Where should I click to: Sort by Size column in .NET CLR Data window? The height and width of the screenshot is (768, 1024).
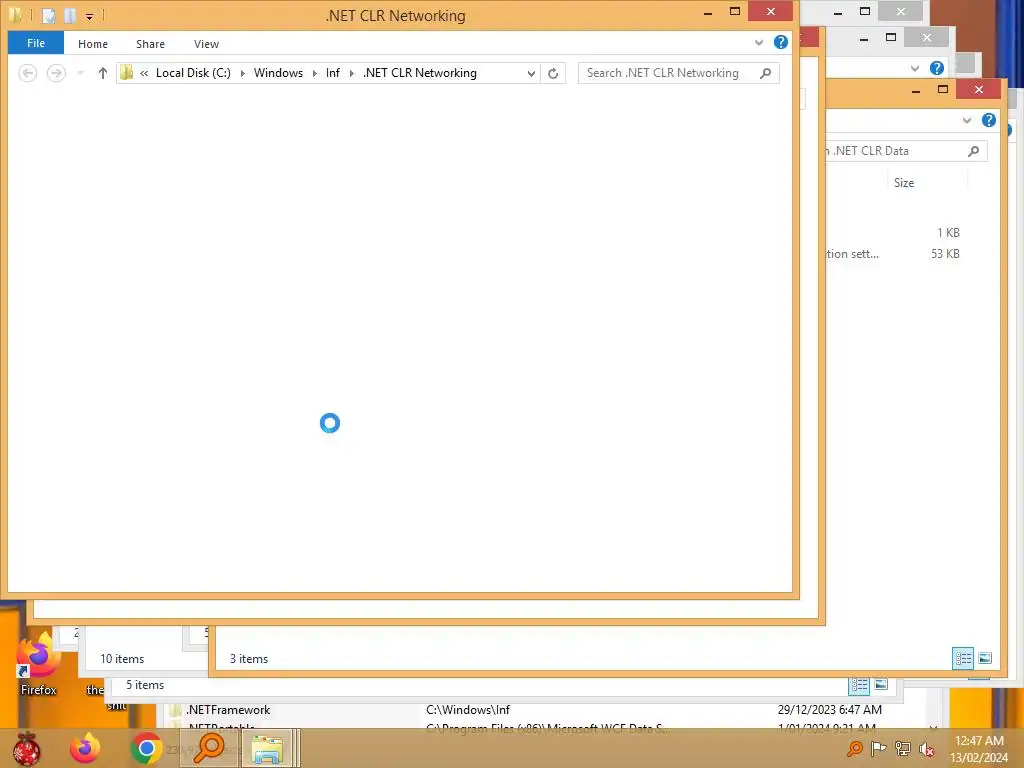tap(904, 183)
